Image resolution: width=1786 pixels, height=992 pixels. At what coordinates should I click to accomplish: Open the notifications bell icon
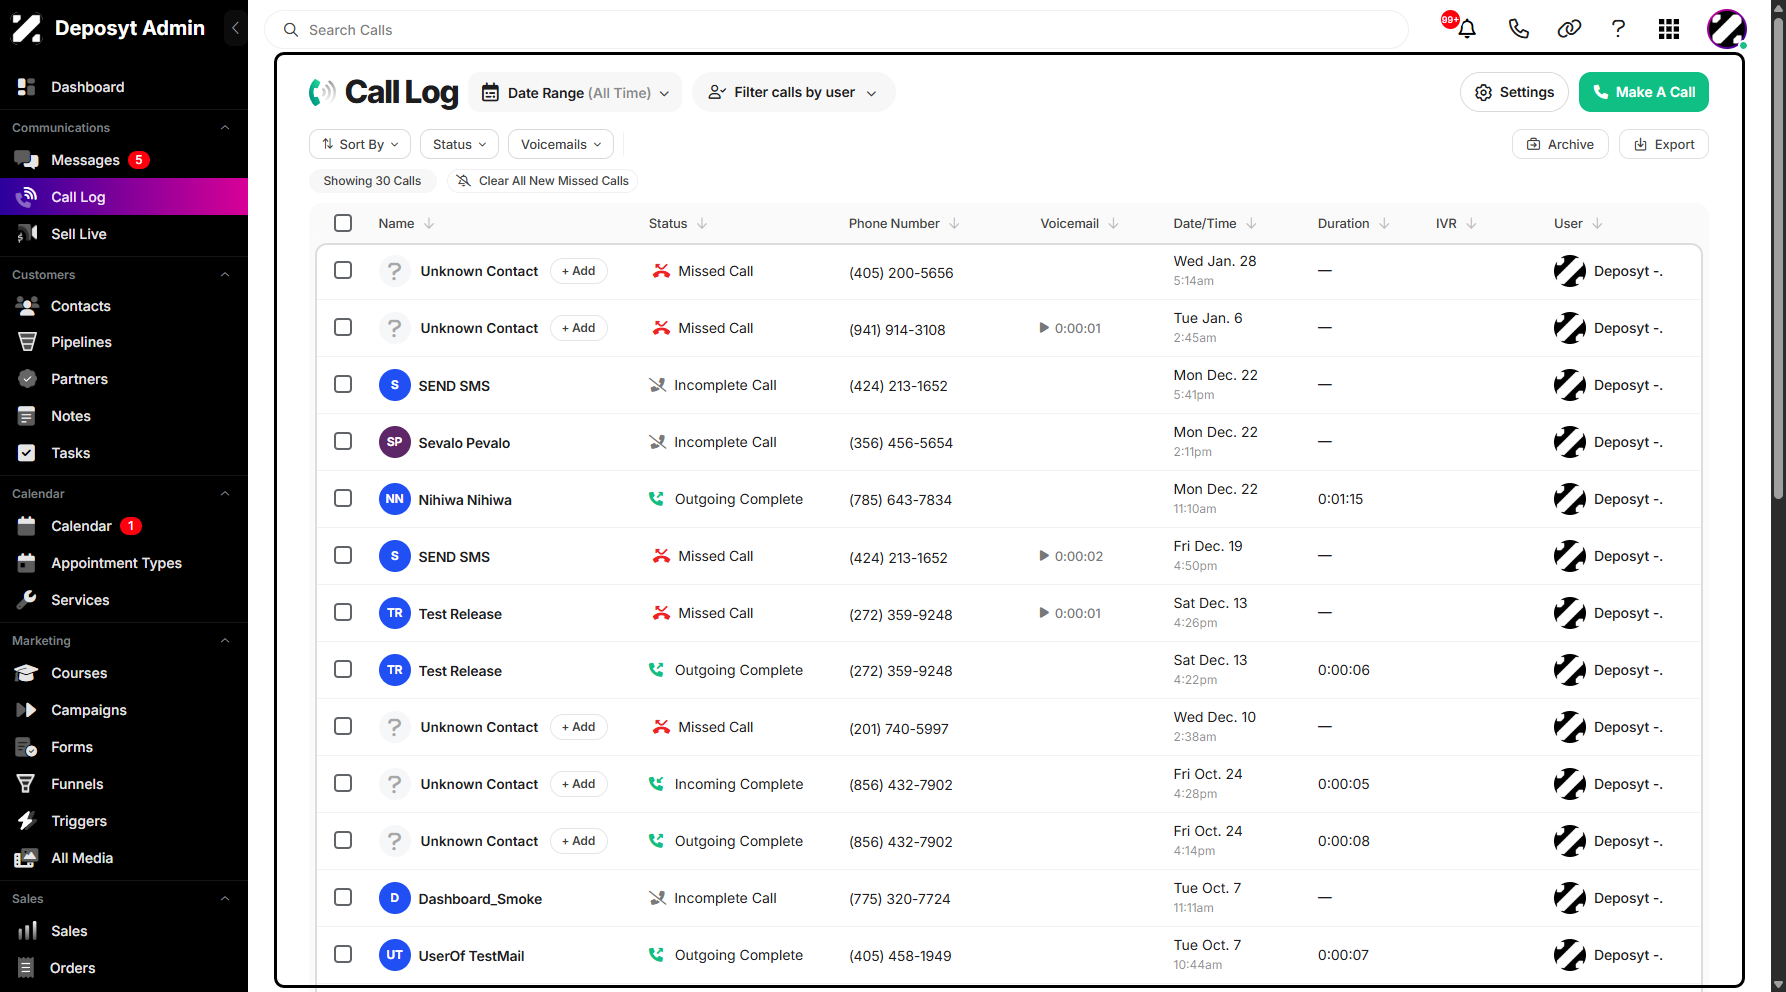click(x=1467, y=29)
